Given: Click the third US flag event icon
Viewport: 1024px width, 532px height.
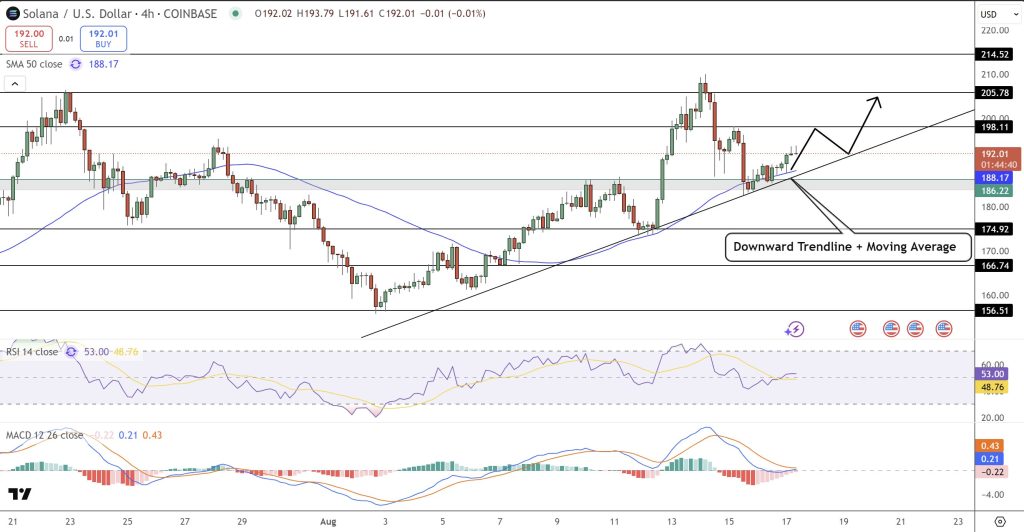Looking at the screenshot, I should 915,329.
